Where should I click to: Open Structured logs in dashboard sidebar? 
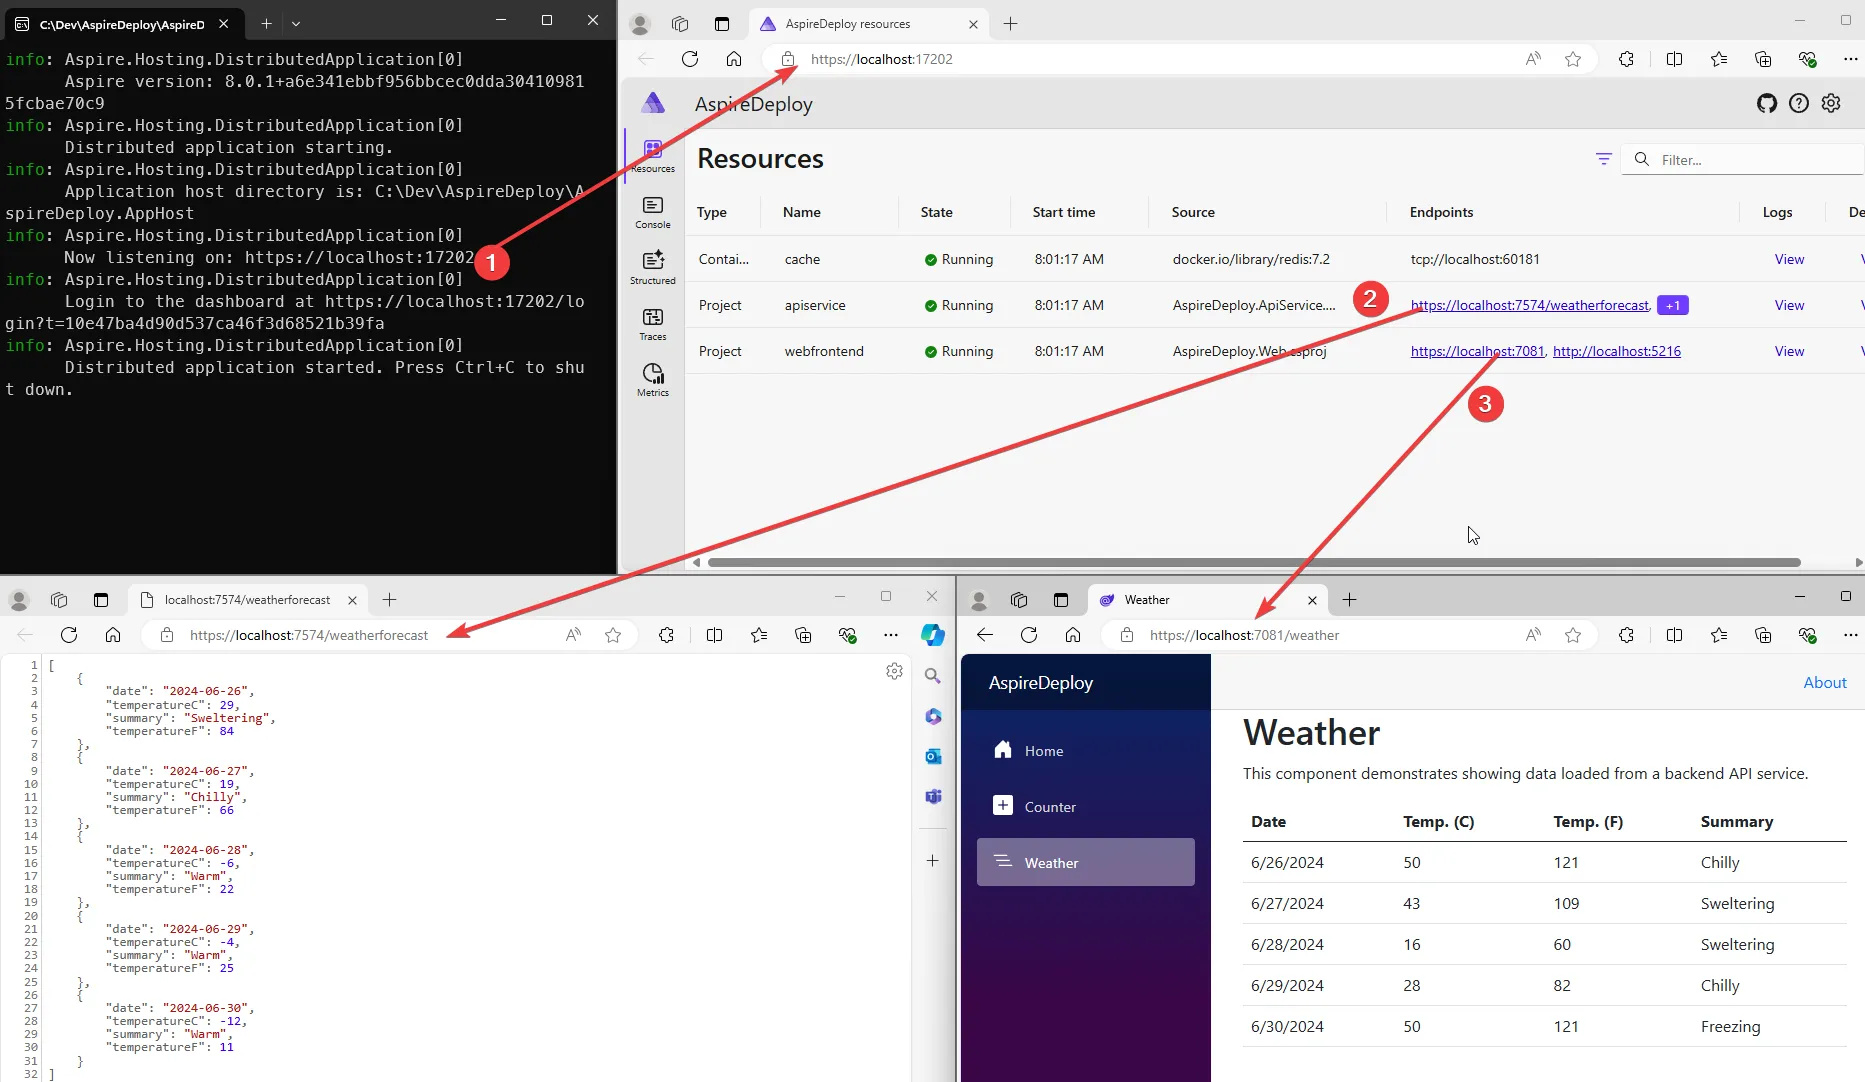653,268
